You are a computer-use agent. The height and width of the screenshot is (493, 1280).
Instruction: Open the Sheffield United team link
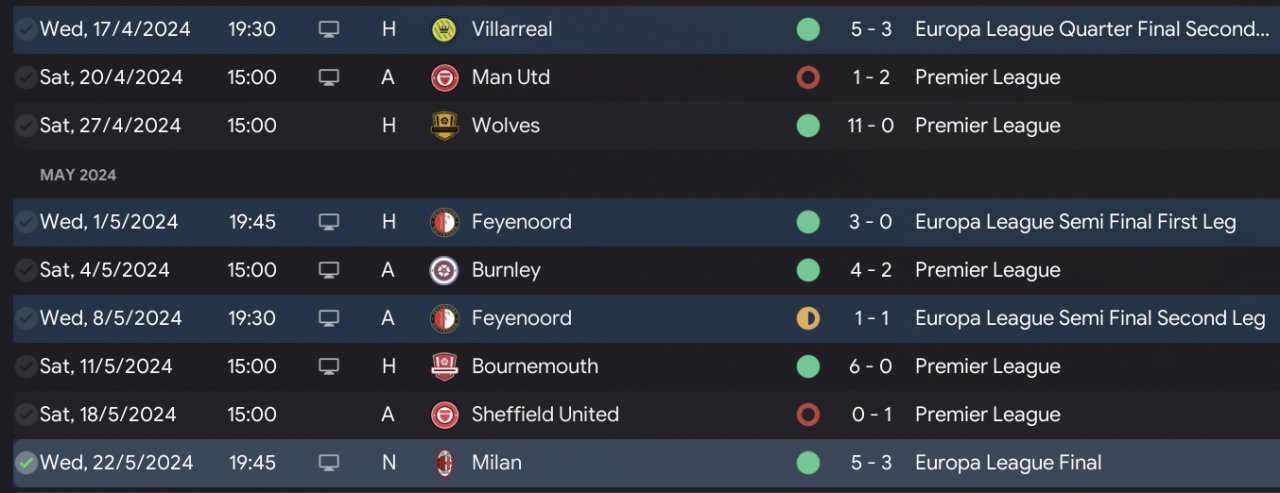point(545,415)
